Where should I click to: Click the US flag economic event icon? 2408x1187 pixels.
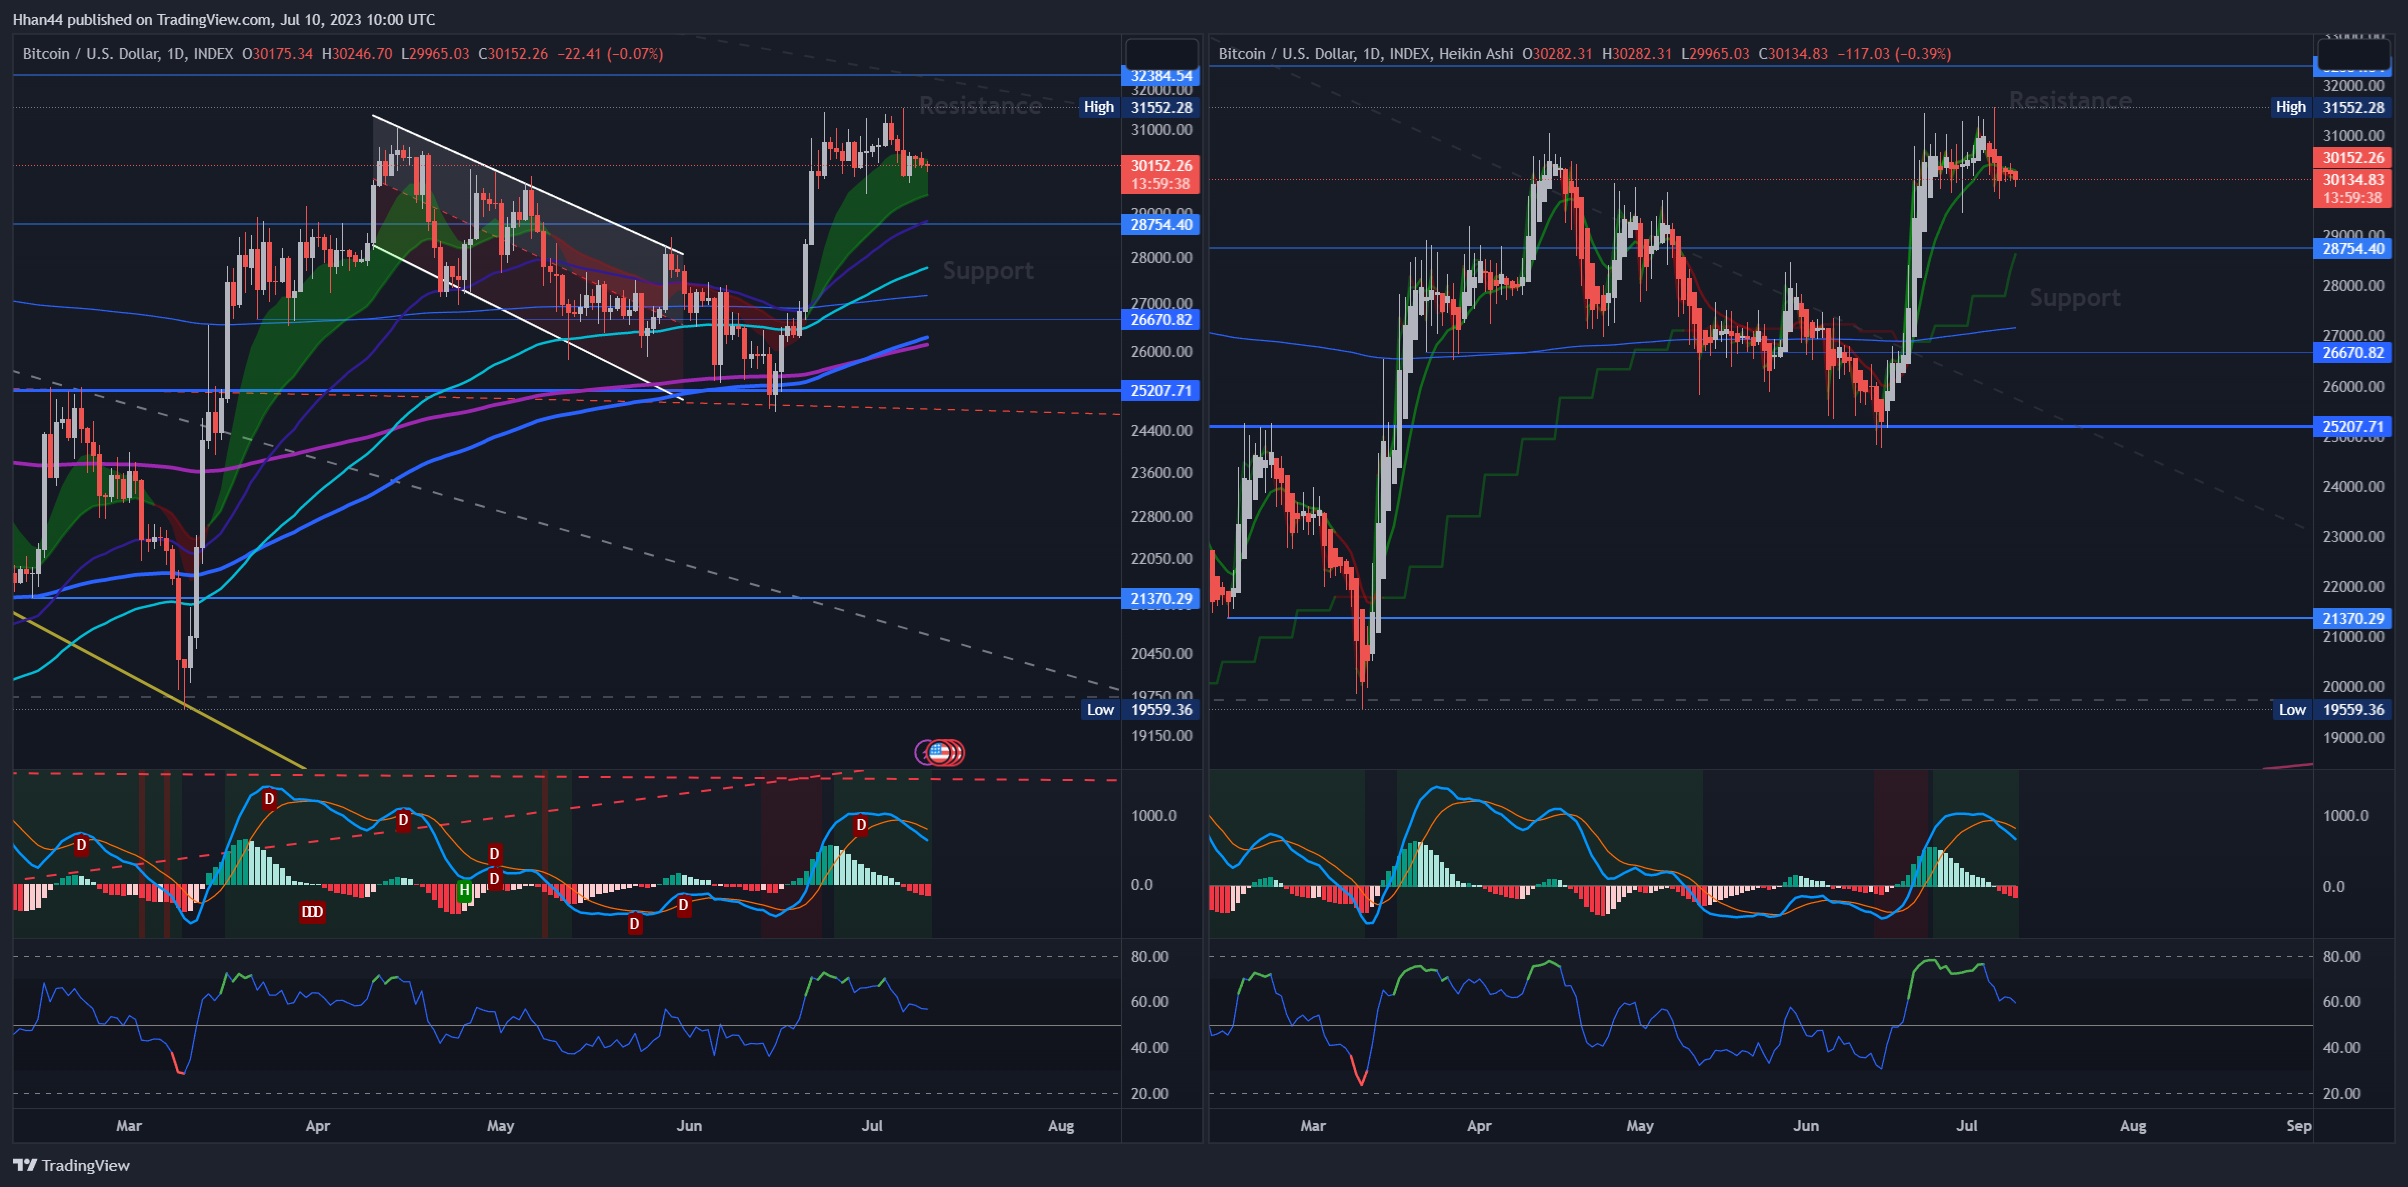pyautogui.click(x=939, y=752)
